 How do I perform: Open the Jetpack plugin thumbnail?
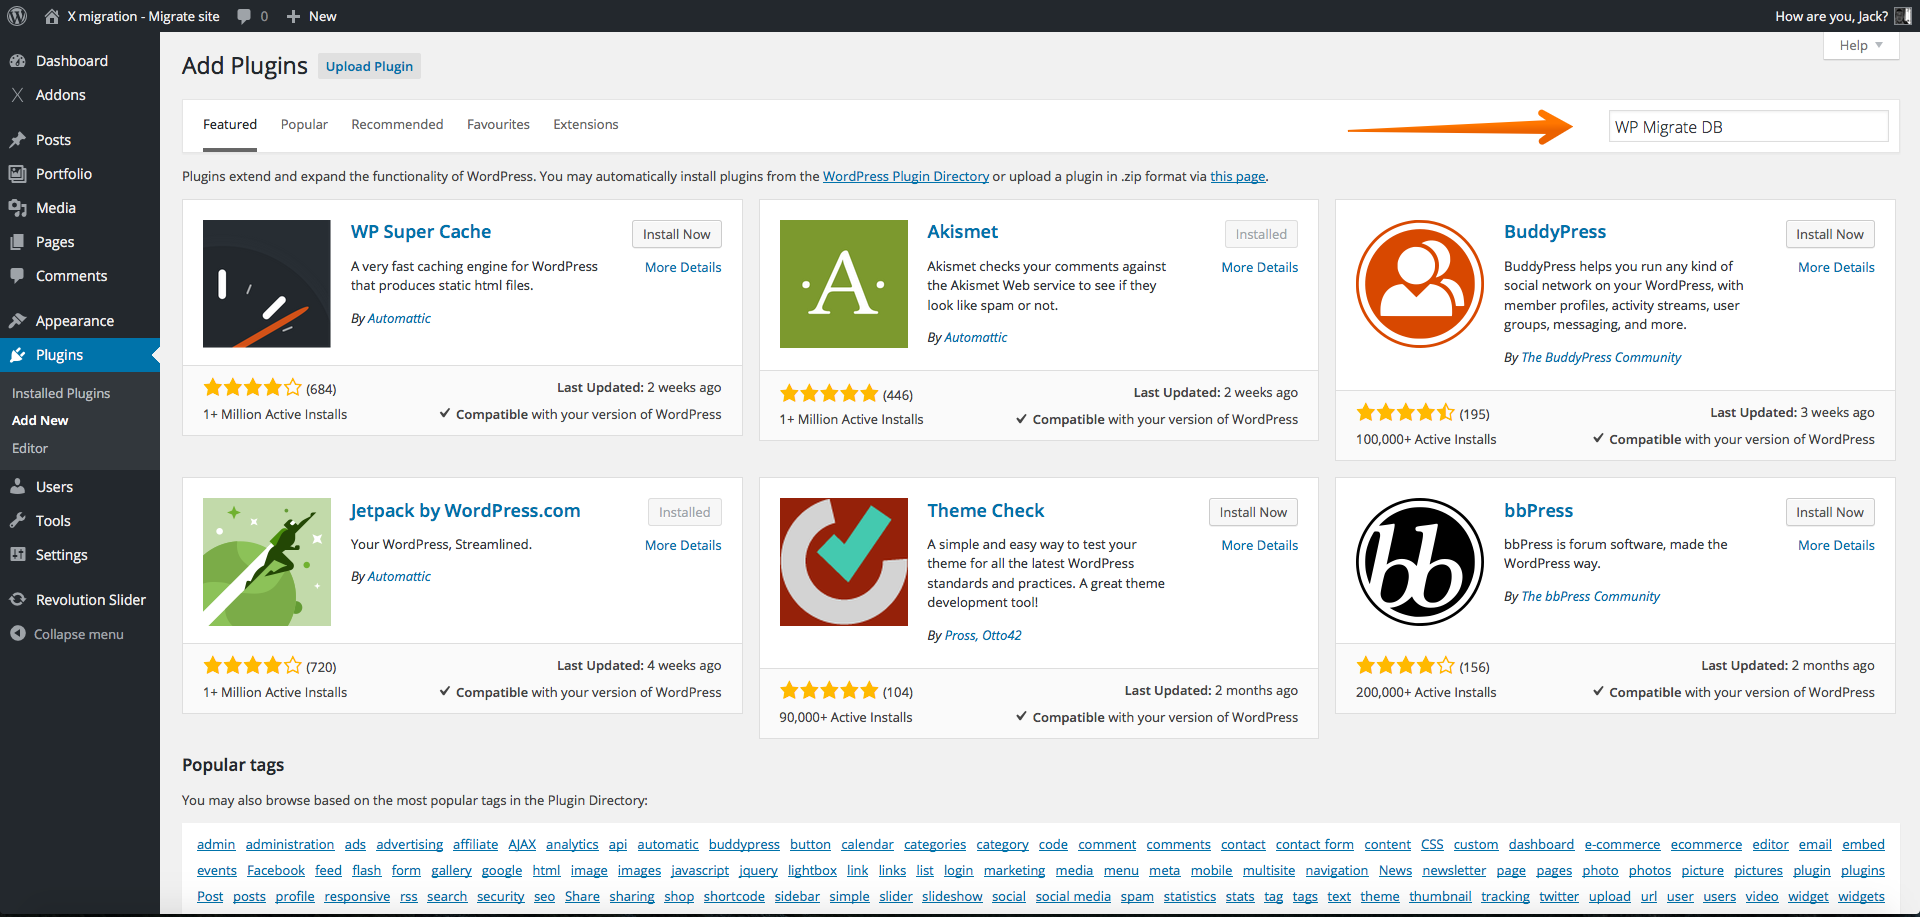point(267,562)
